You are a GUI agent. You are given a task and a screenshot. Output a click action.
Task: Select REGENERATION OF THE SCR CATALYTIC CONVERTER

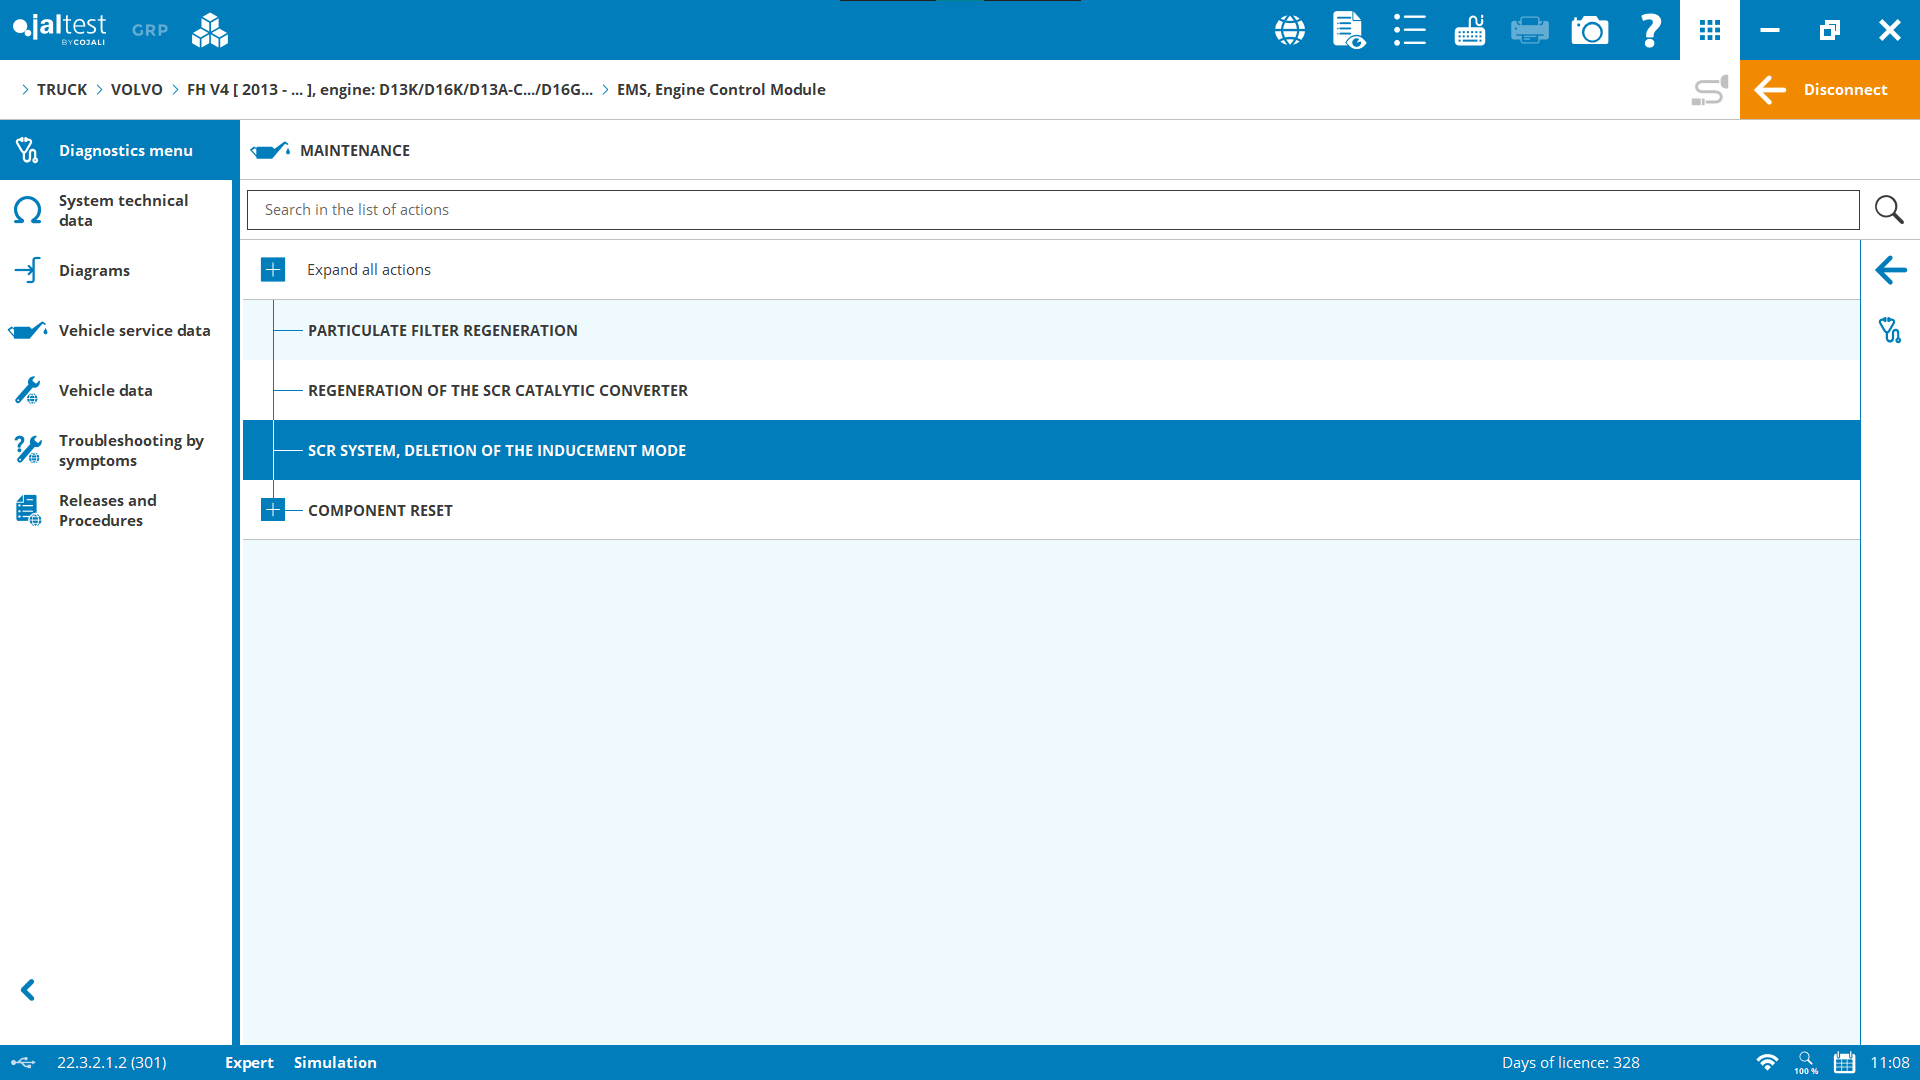coord(1051,390)
